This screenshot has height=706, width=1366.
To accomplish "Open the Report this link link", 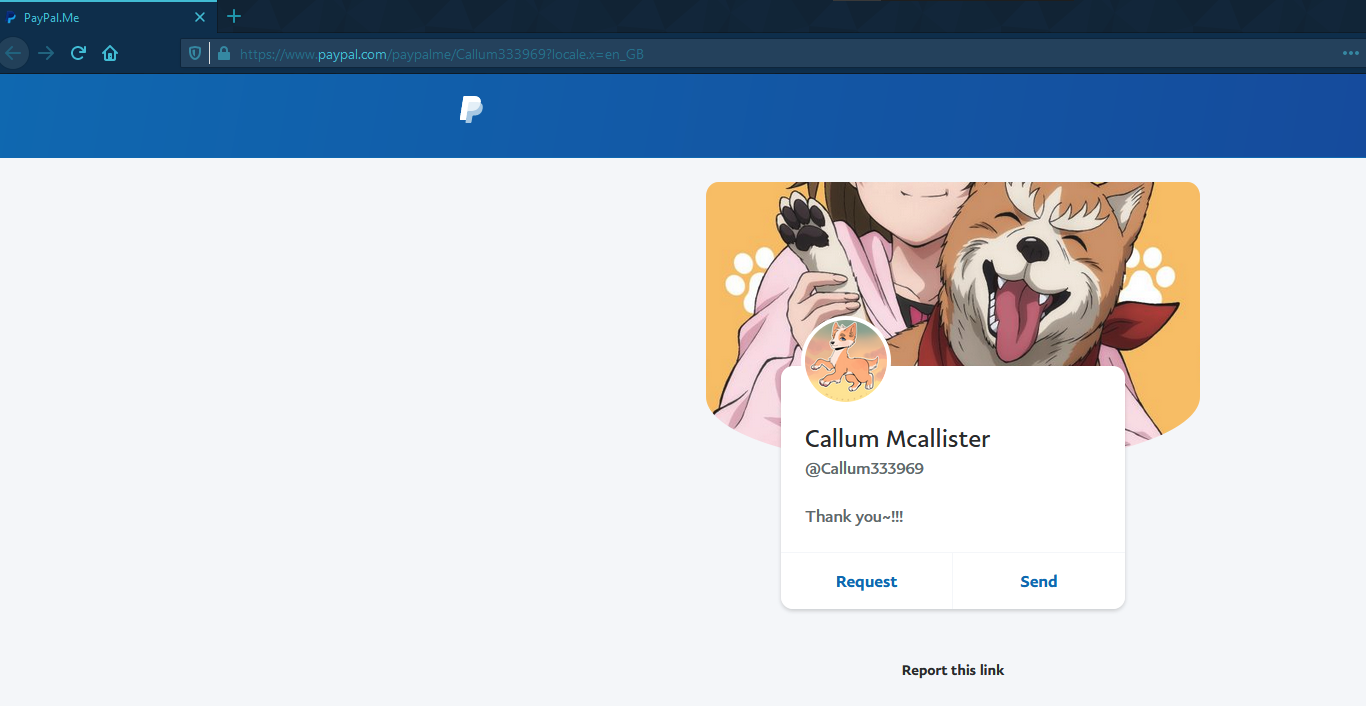I will (x=953, y=670).
